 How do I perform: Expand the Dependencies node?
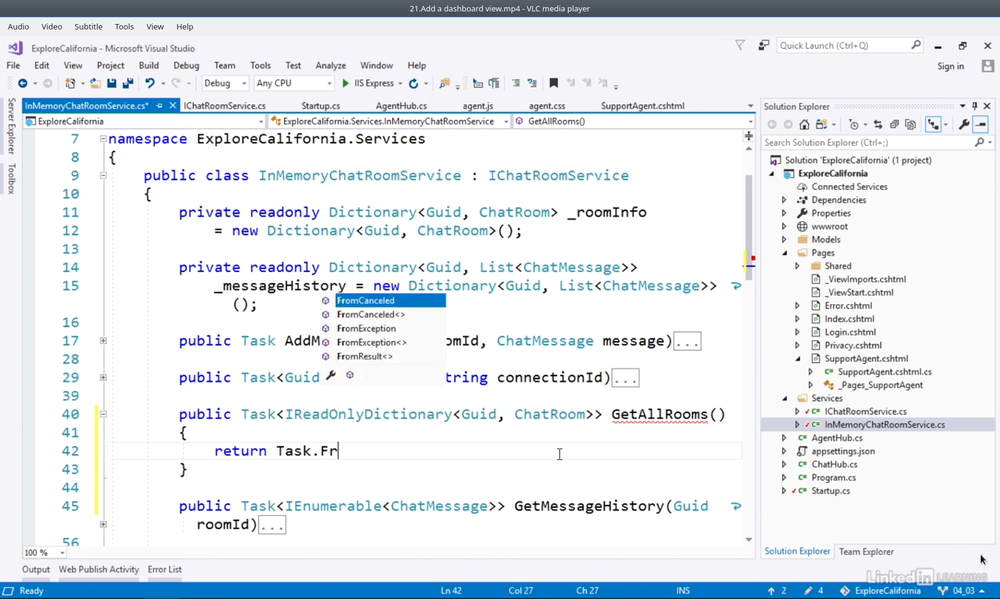(784, 200)
